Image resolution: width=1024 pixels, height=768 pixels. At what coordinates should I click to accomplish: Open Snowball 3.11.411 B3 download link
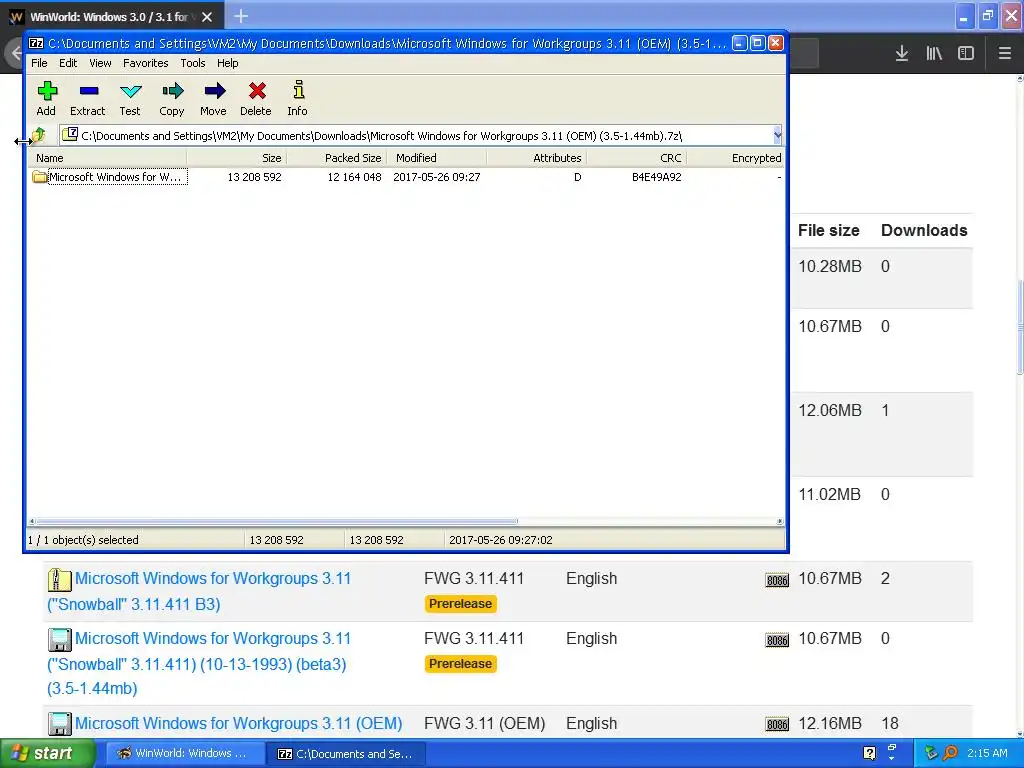199,591
